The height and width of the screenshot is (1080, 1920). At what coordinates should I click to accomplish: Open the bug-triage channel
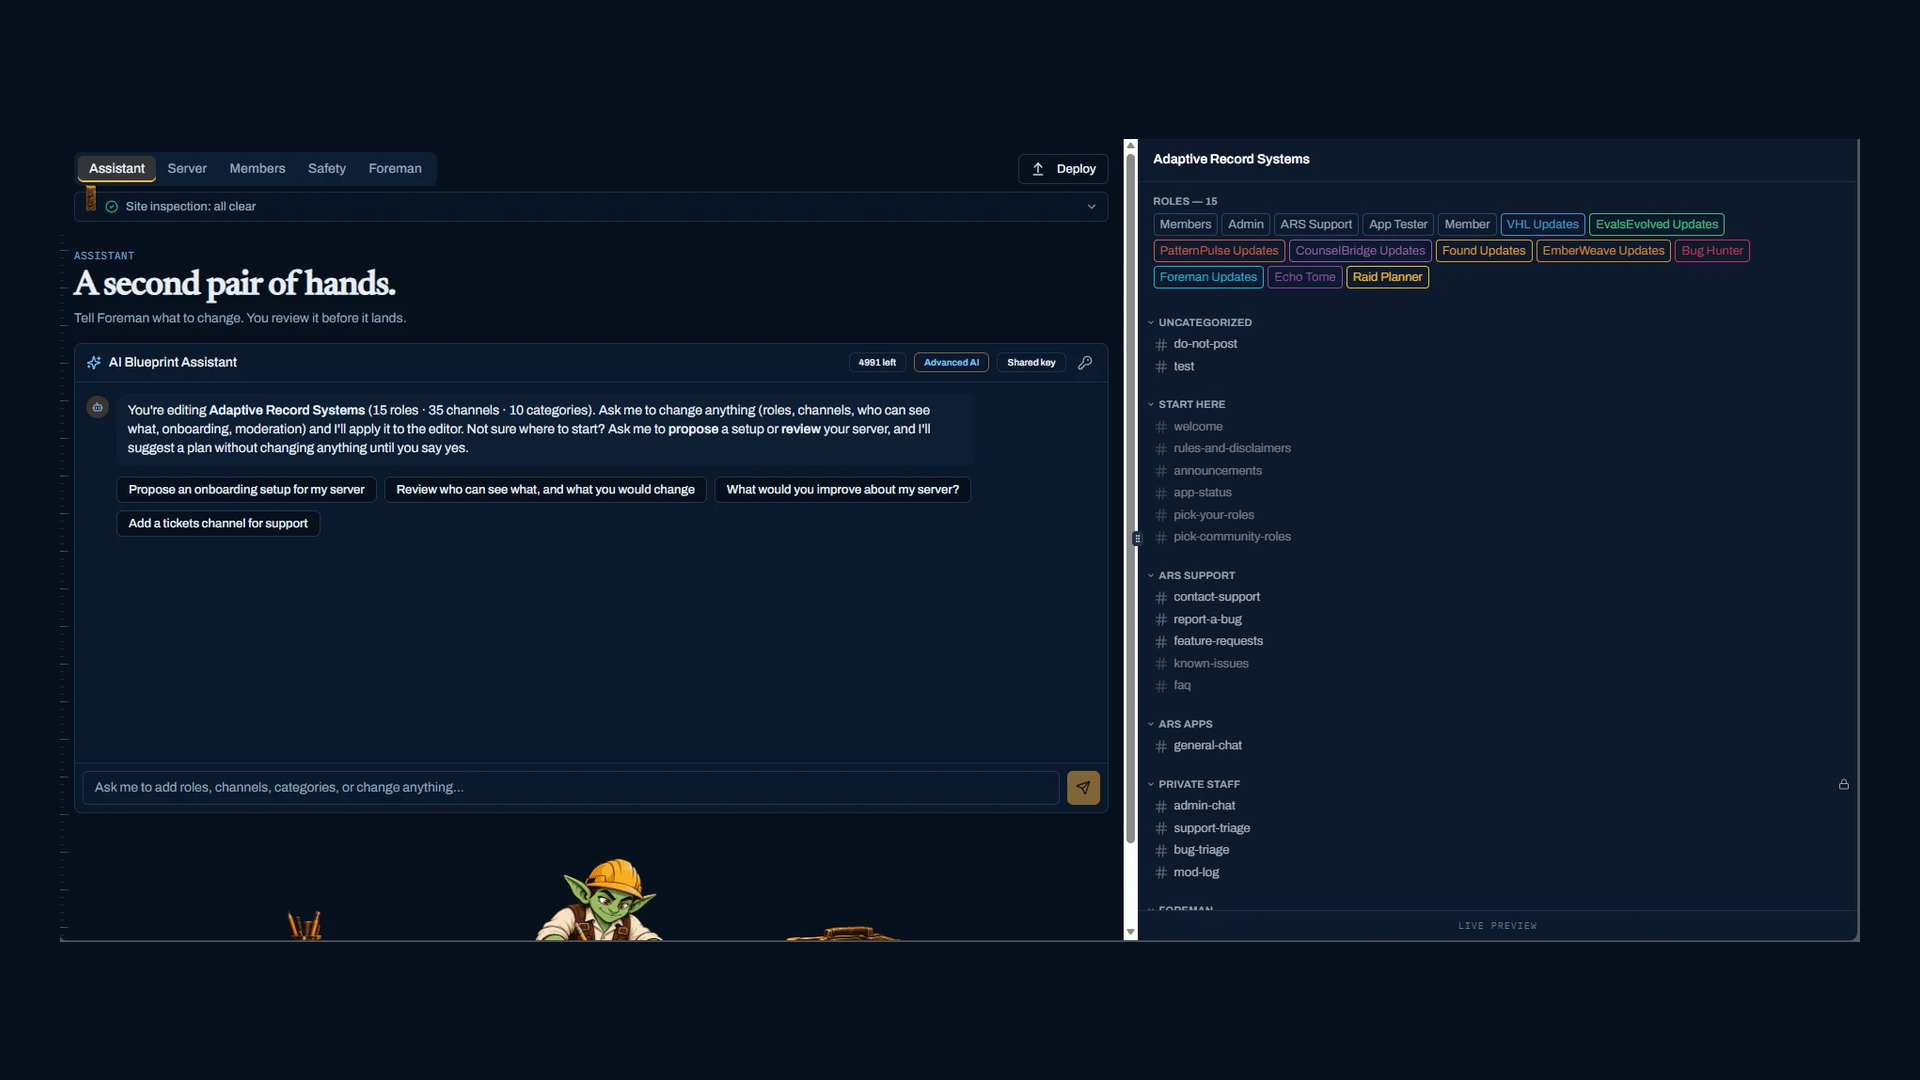point(1201,851)
